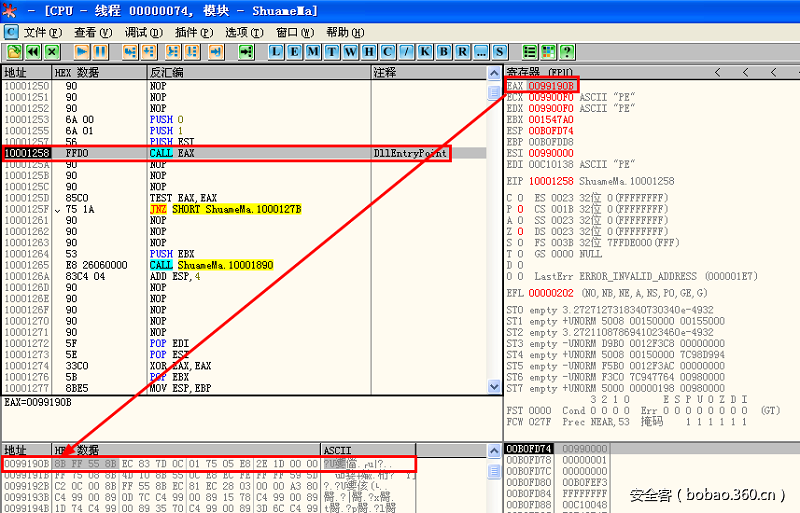Click the Step Over toolbar icon
This screenshot has width=800, height=513.
click(x=150, y=51)
